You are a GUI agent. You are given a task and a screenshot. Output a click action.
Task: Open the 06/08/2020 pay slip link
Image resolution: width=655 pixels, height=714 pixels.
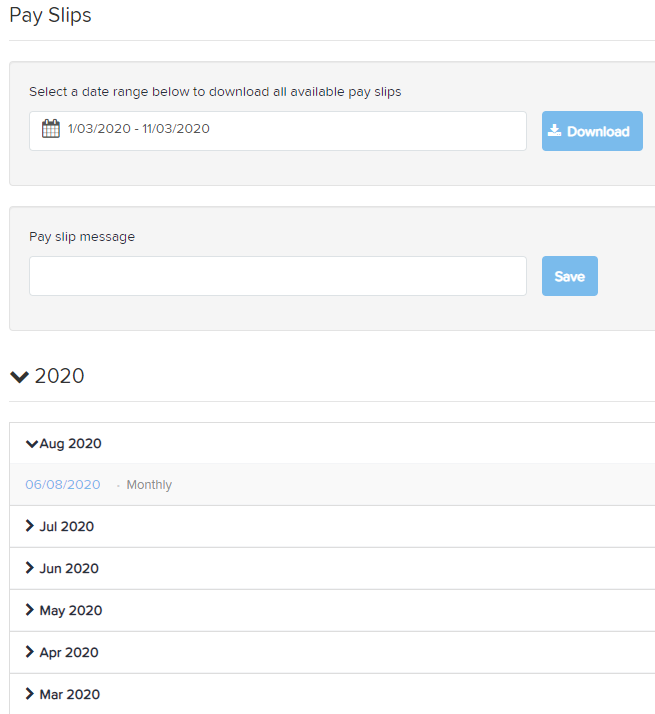point(63,484)
